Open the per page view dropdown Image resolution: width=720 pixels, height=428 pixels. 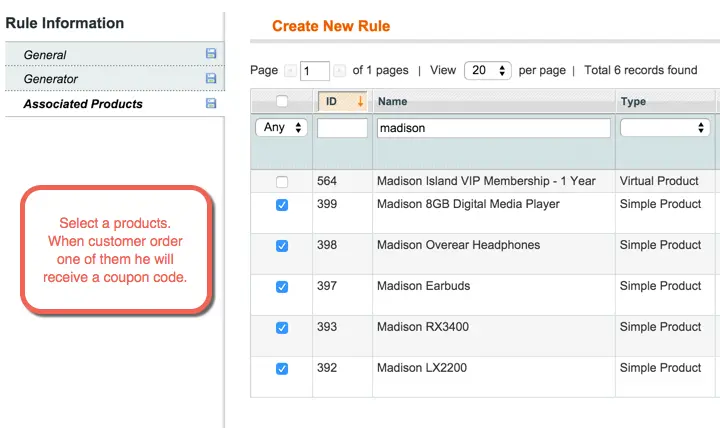coord(488,70)
